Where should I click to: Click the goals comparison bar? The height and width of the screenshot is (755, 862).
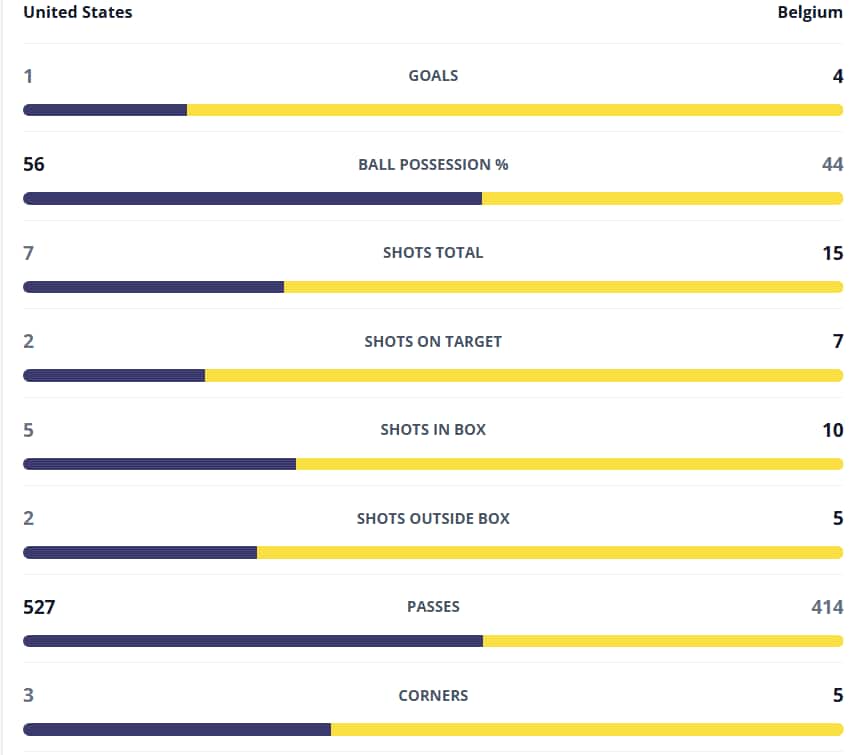coord(433,110)
